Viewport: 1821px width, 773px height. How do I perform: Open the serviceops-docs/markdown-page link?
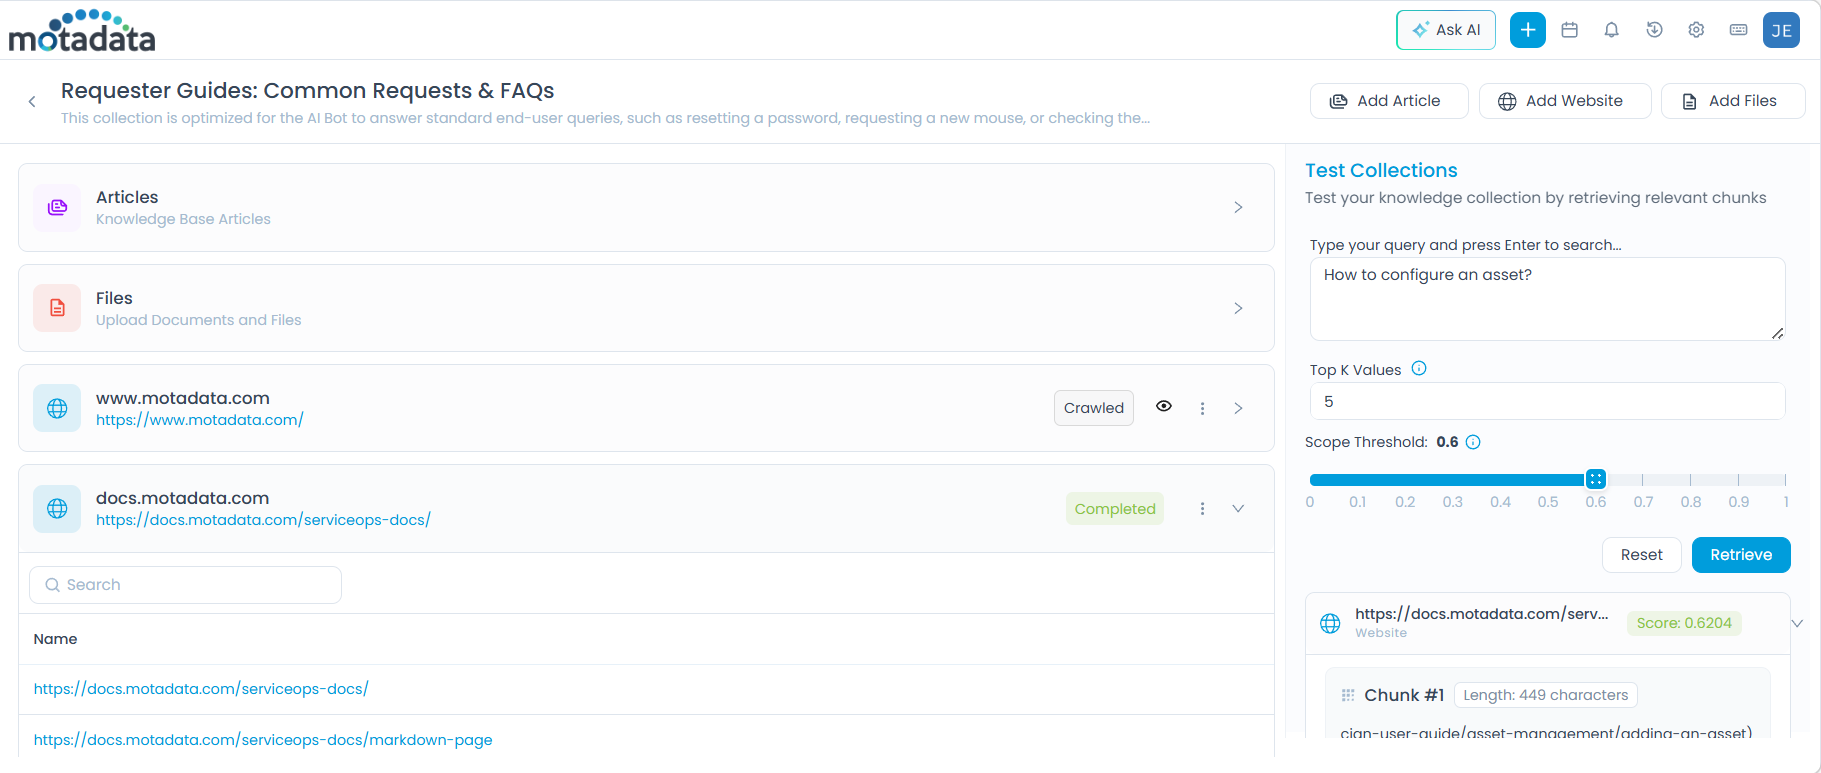tap(263, 740)
